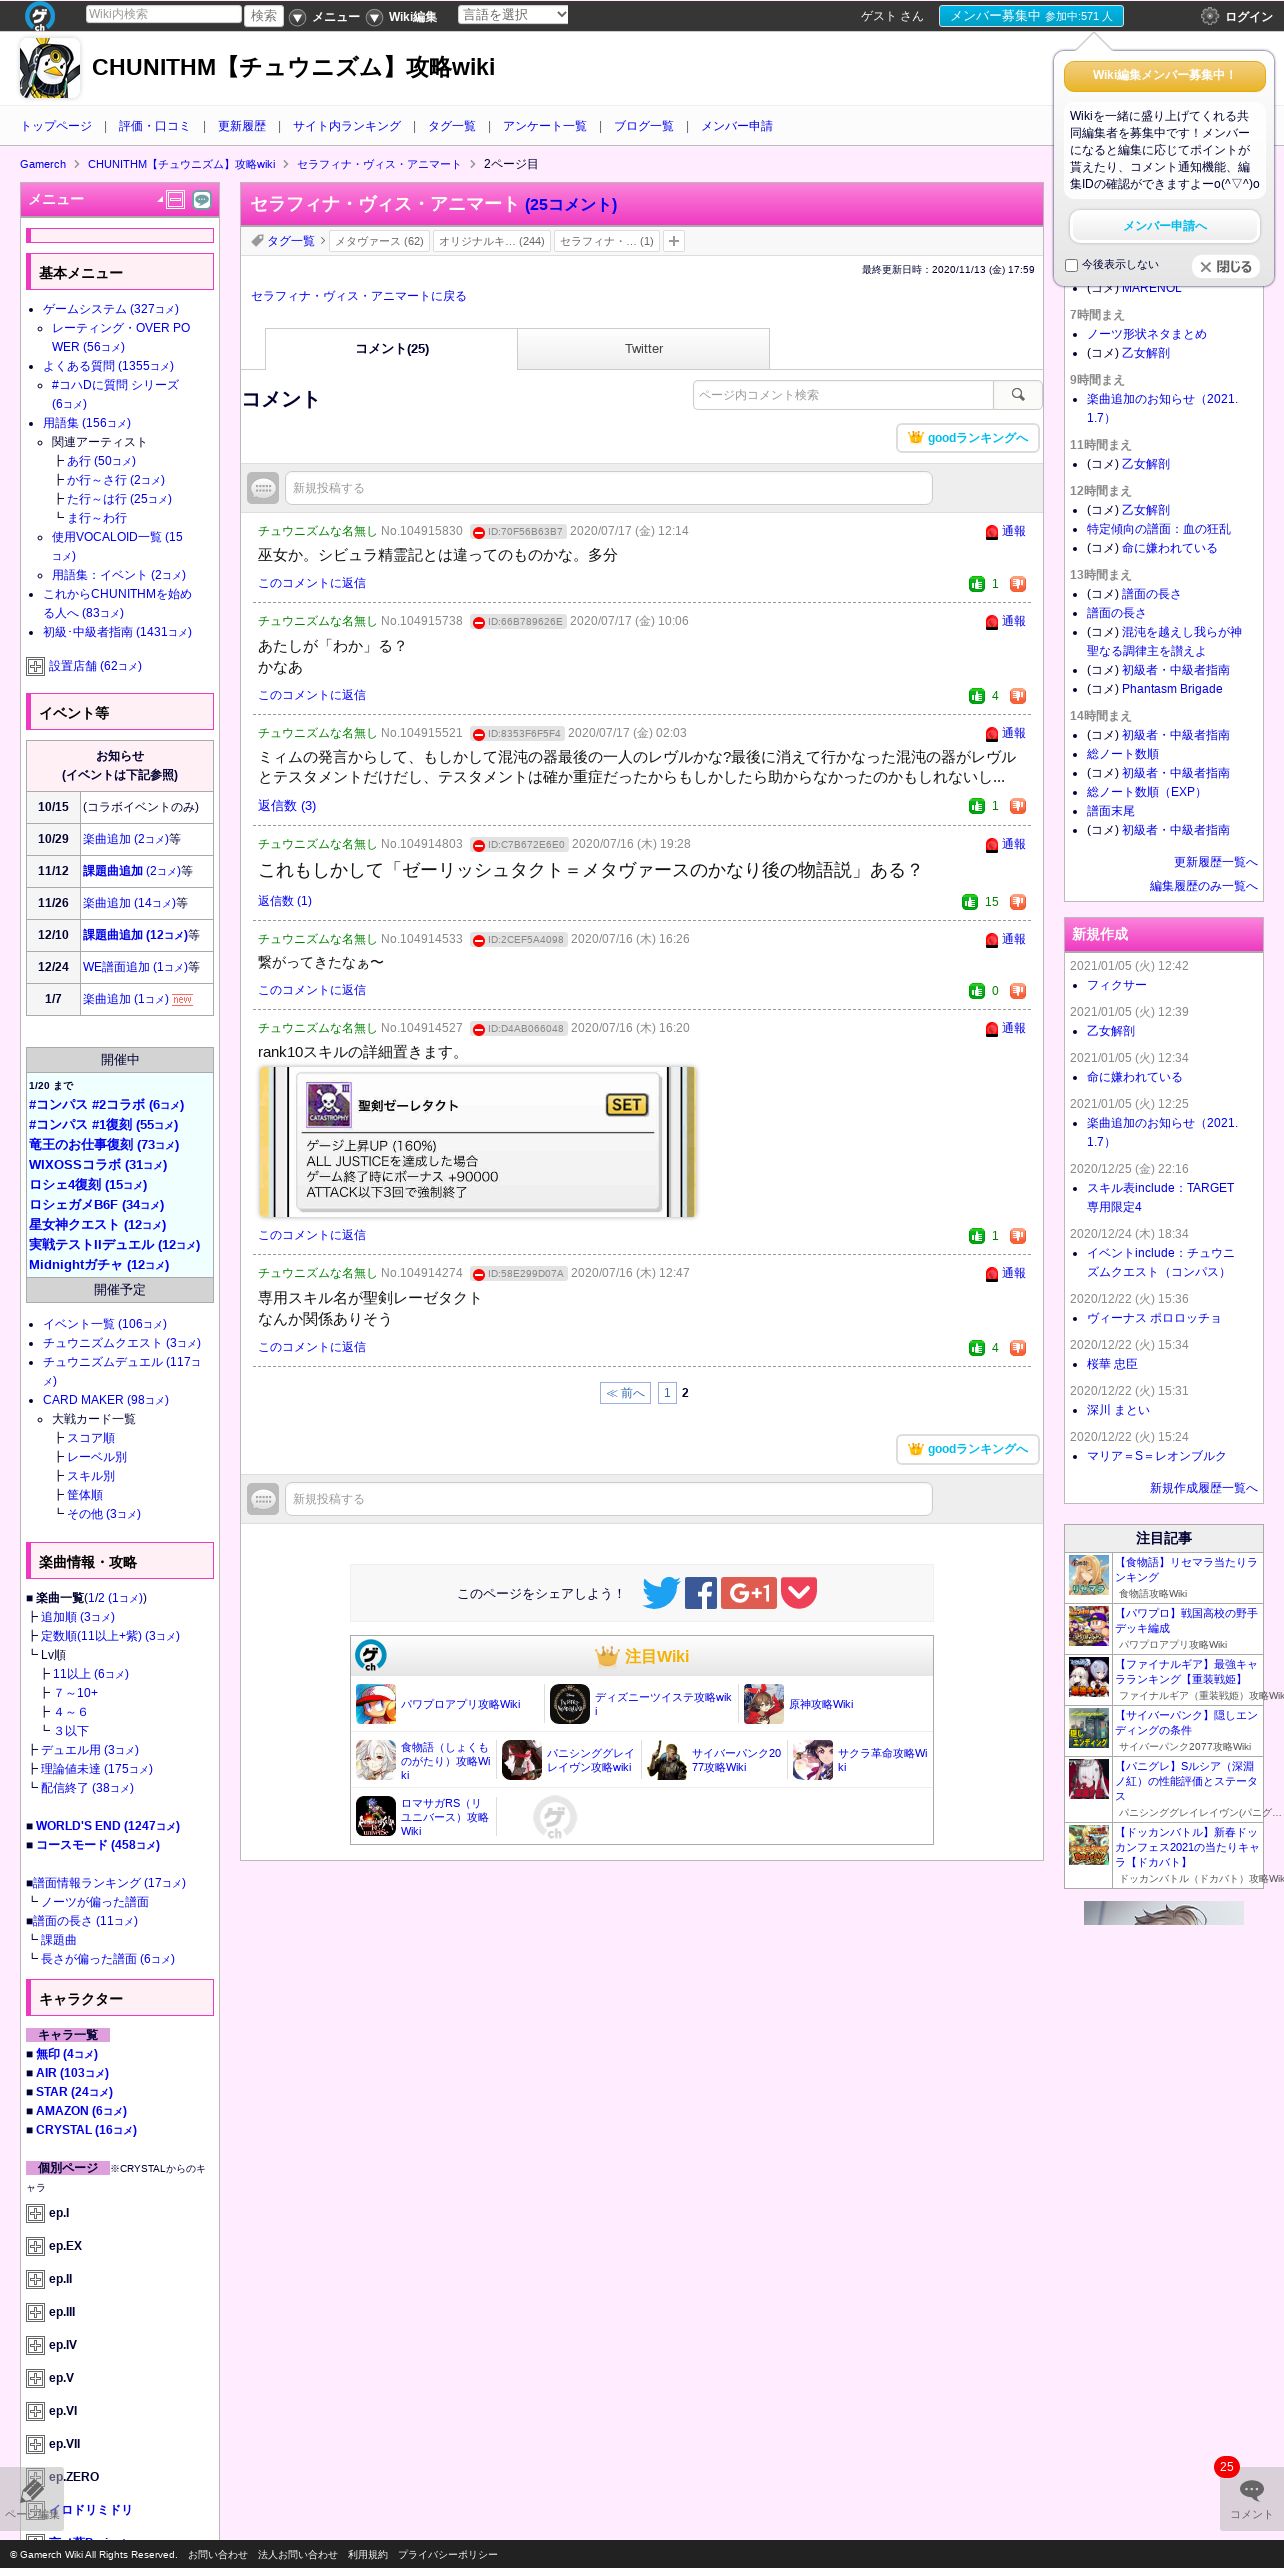This screenshot has width=1284, height=2568.
Task: Click thumbs-down on comment No.104915738
Action: click(1018, 696)
